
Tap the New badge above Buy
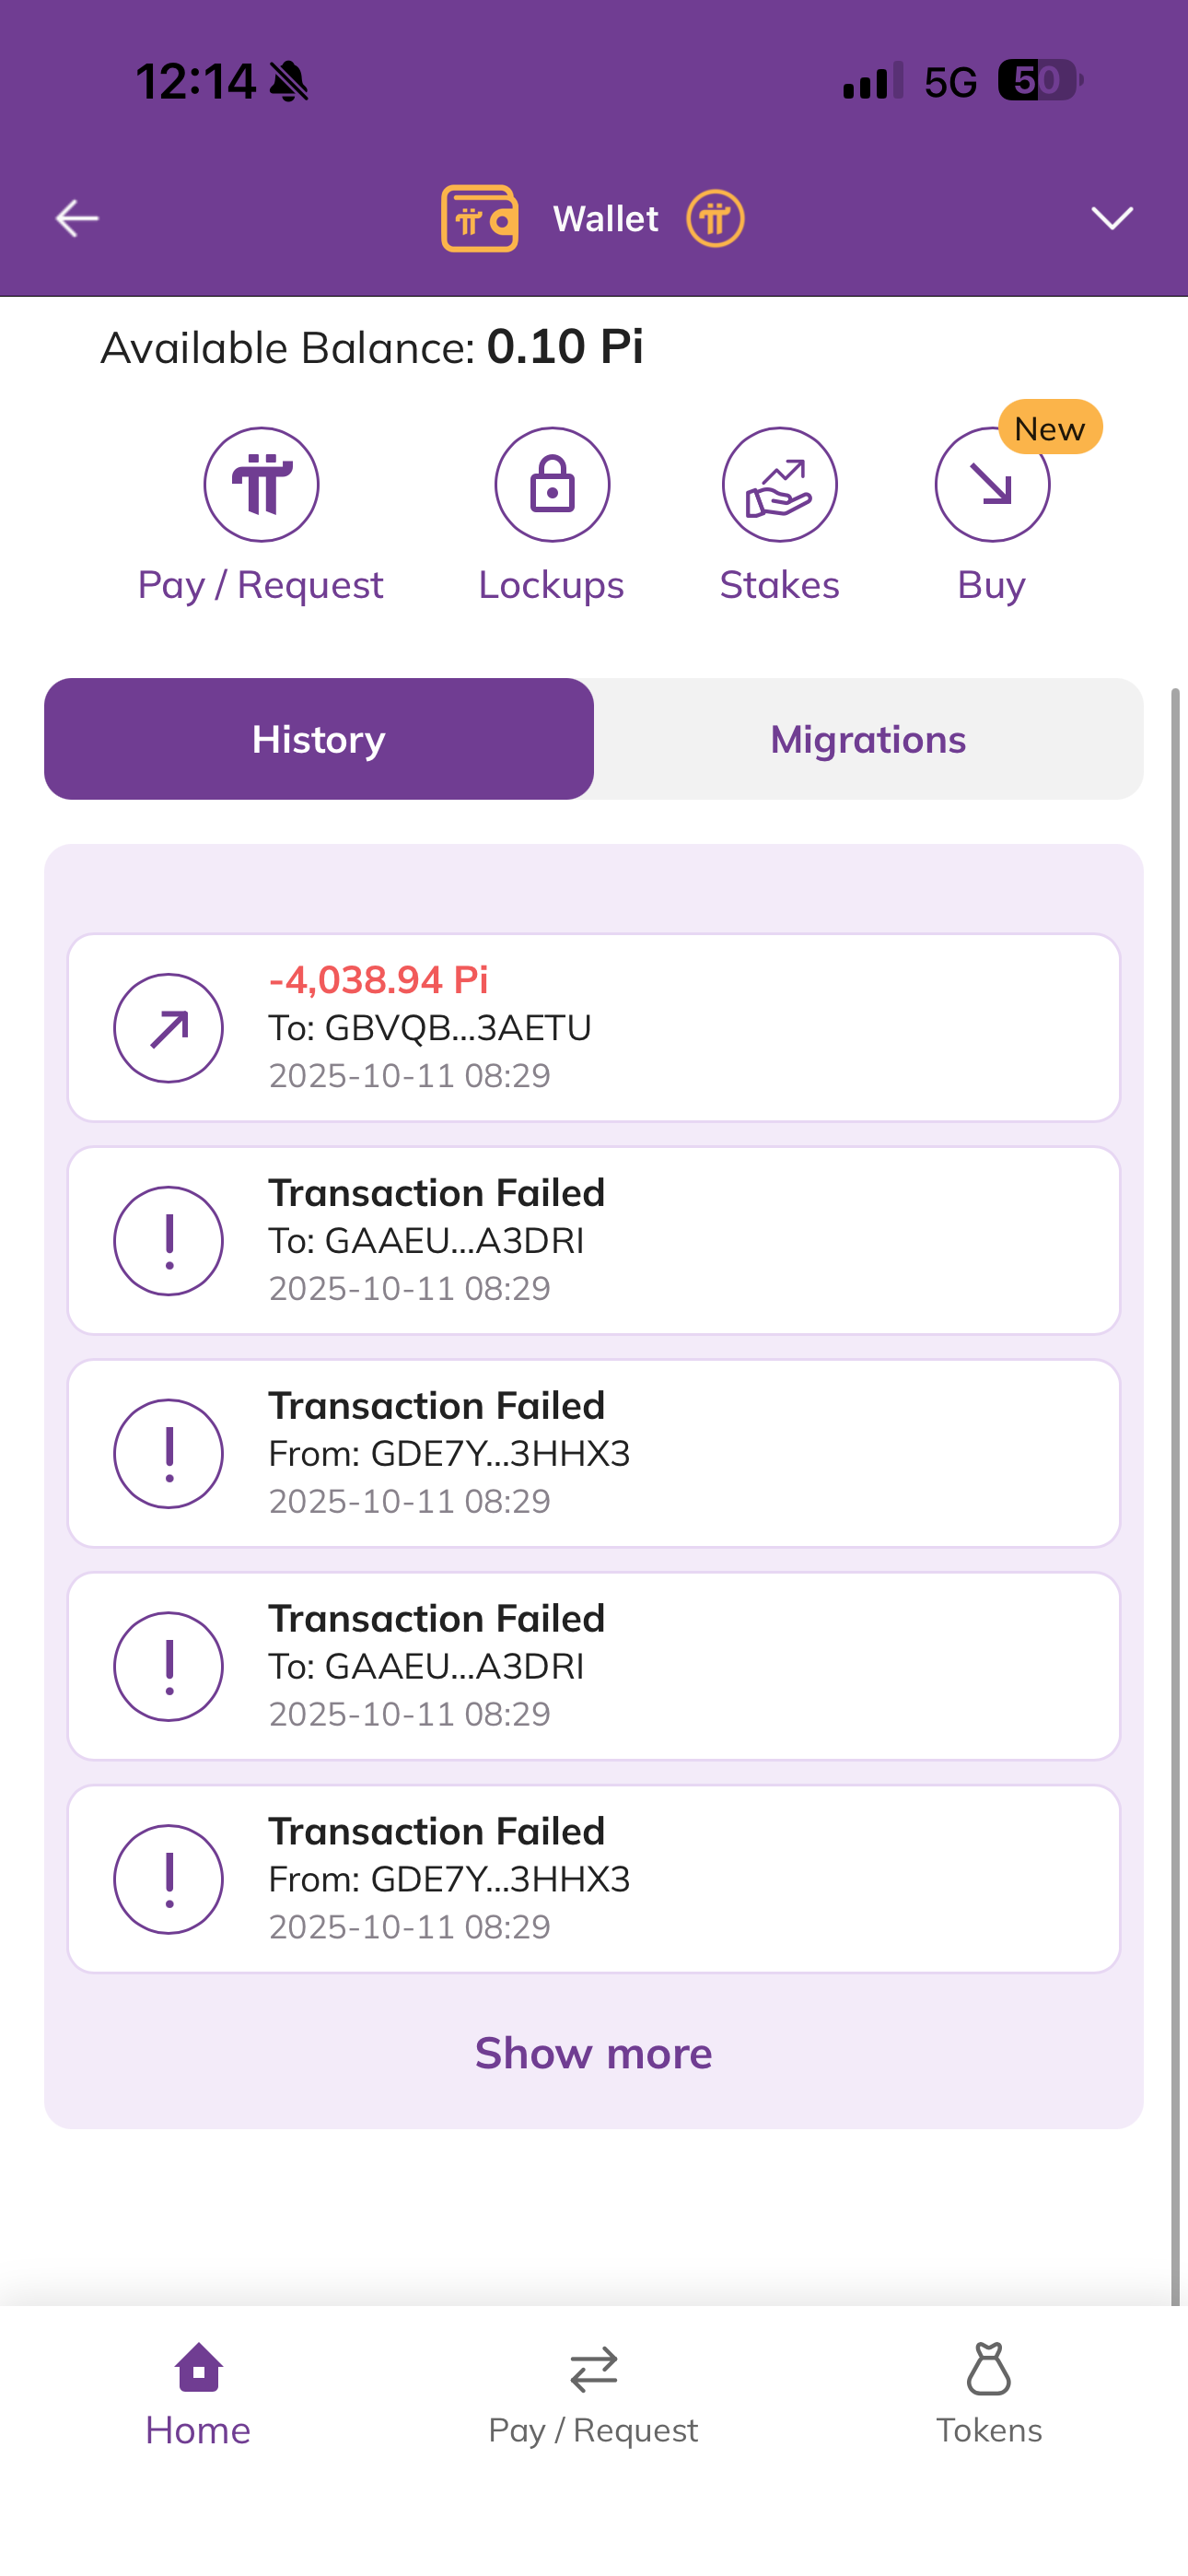coord(1049,428)
